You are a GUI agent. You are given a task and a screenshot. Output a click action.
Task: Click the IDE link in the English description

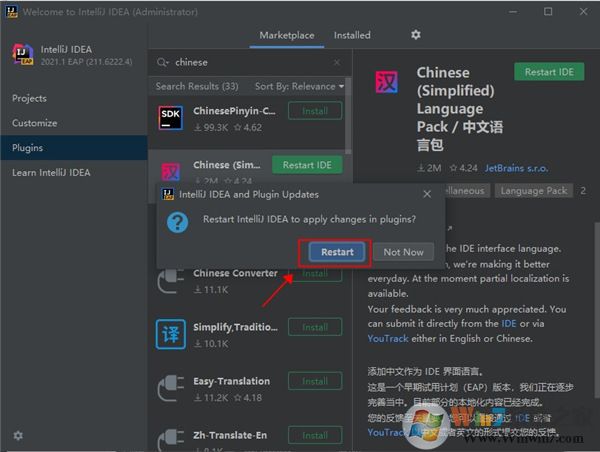[509, 324]
